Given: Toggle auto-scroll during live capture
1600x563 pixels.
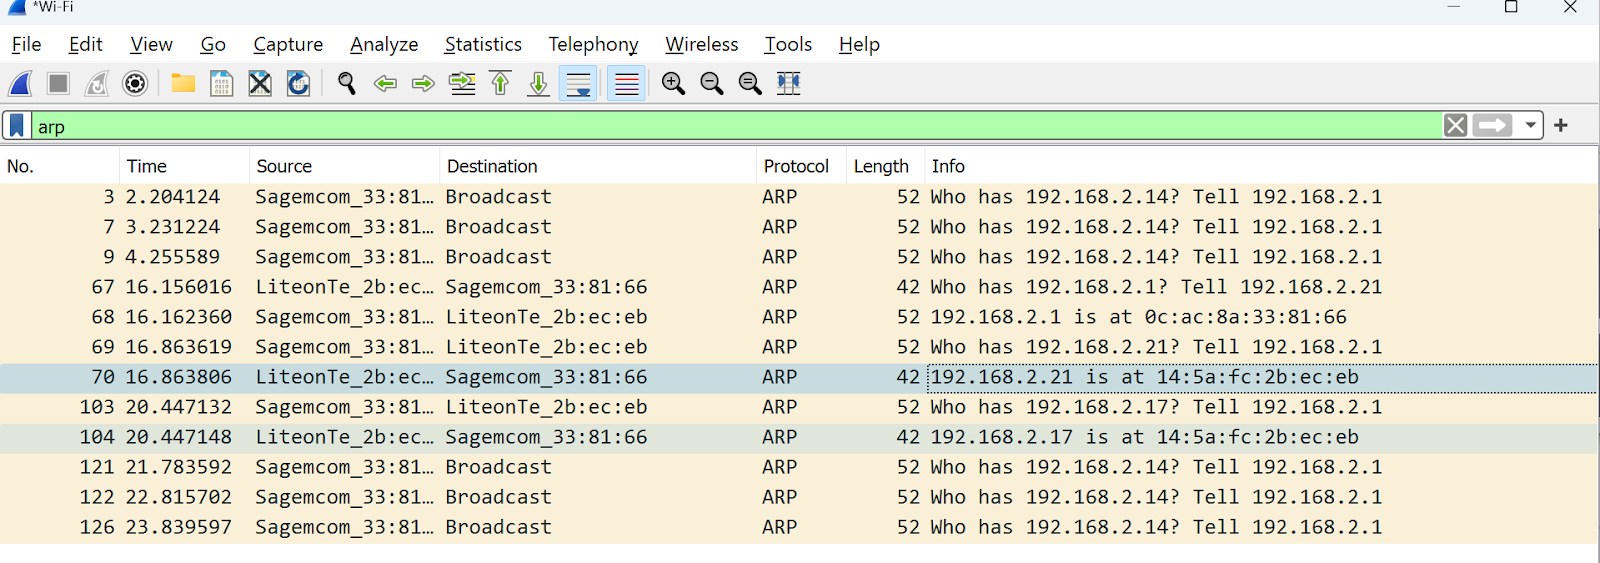Looking at the screenshot, I should point(579,83).
